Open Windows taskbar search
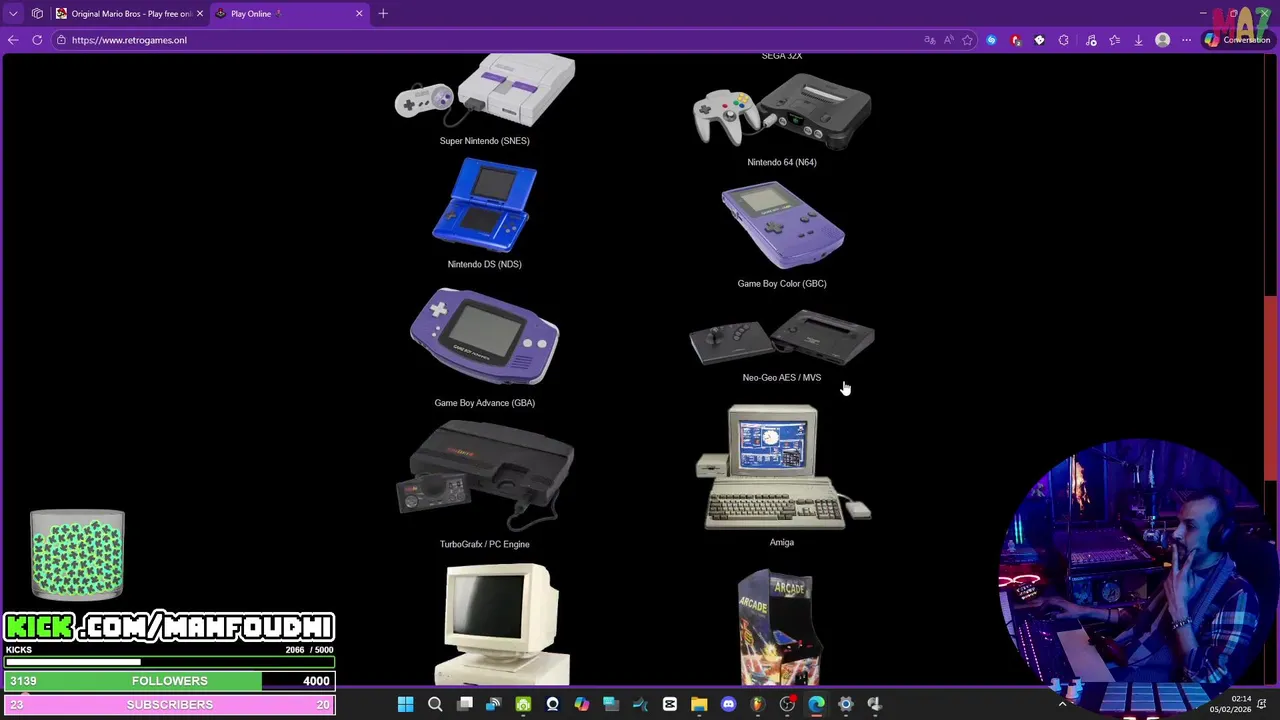This screenshot has width=1280, height=720. pyautogui.click(x=435, y=705)
